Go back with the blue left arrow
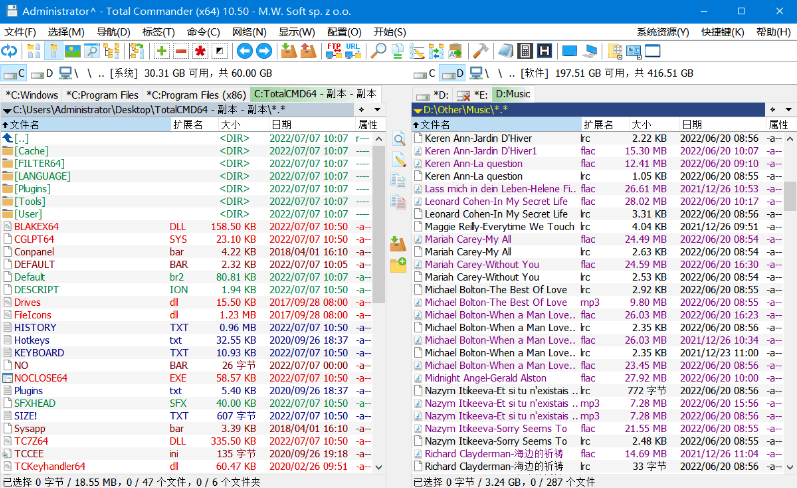Image resolution: width=797 pixels, height=488 pixels. (x=244, y=51)
